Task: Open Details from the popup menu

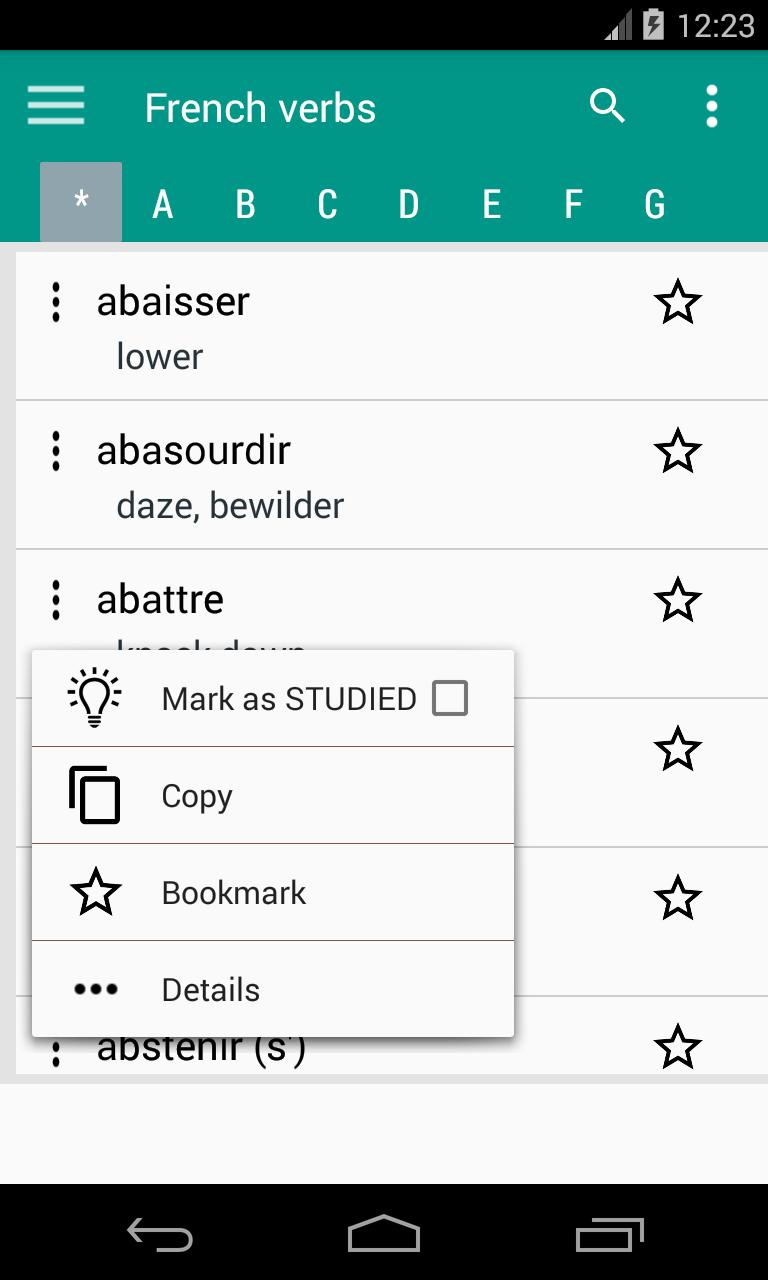Action: tap(273, 990)
